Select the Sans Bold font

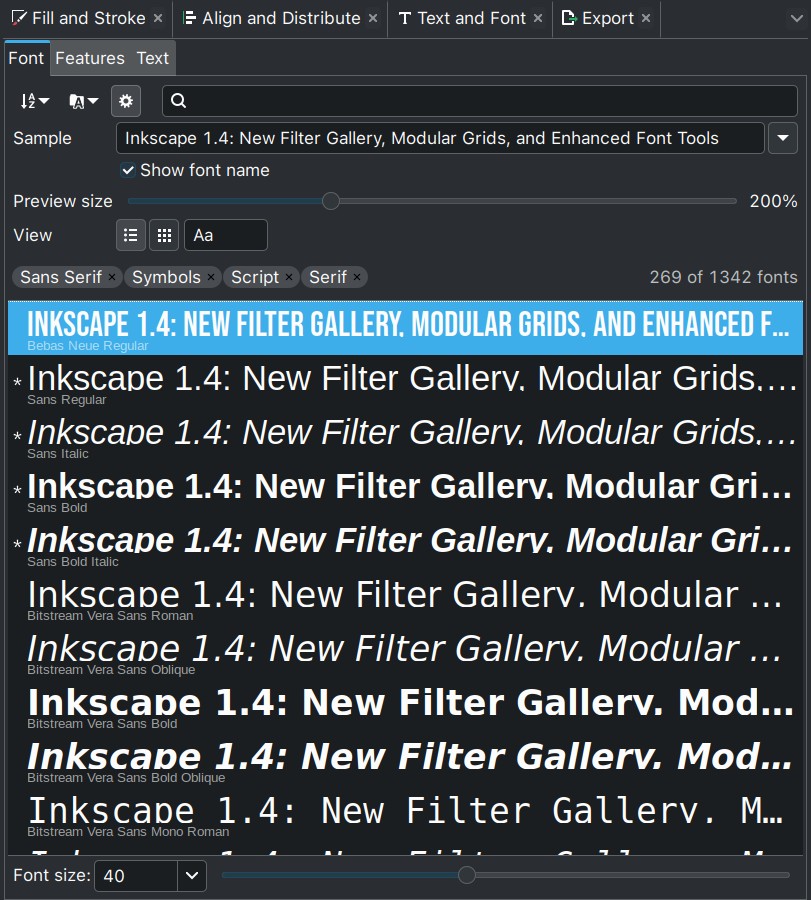click(x=405, y=490)
